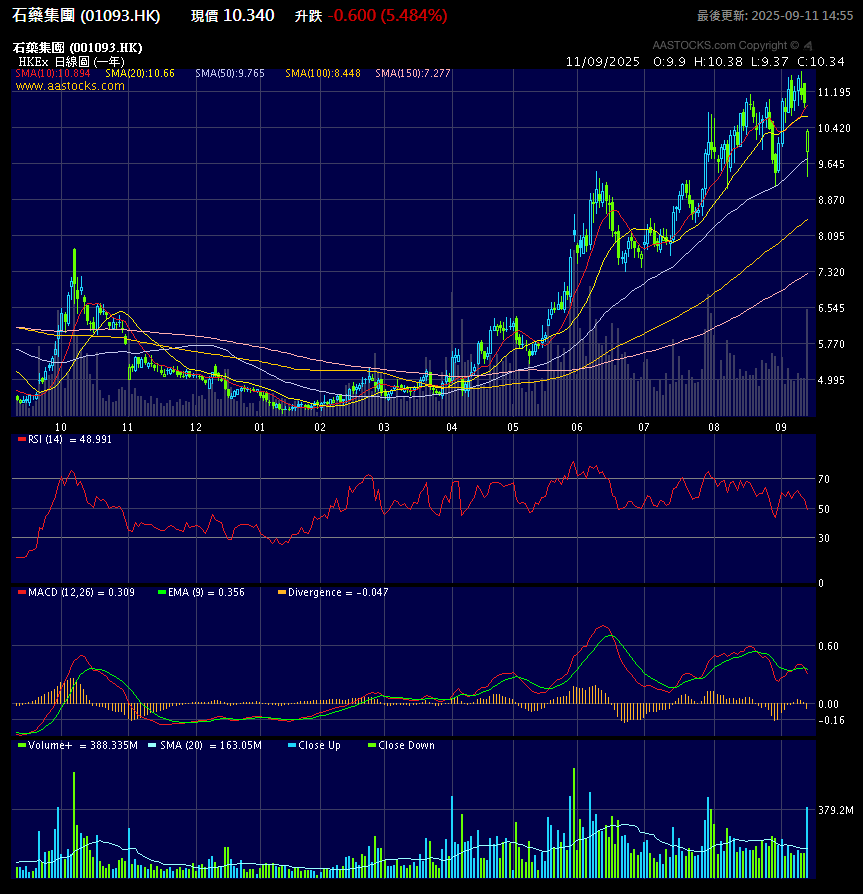Click the 8.870 price axis label
The height and width of the screenshot is (894, 863).
(831, 200)
